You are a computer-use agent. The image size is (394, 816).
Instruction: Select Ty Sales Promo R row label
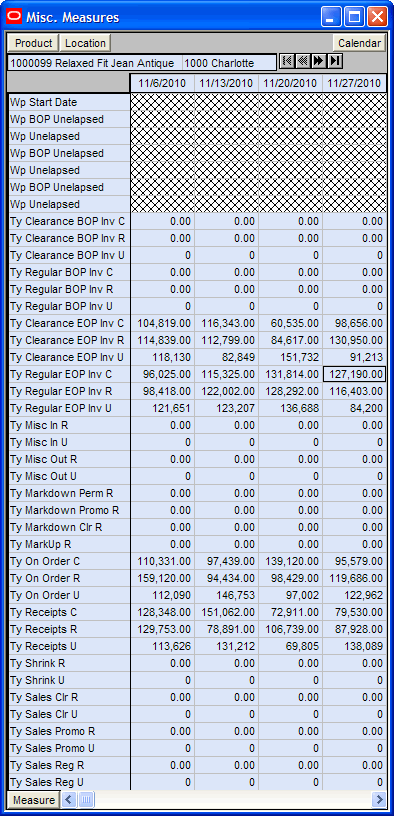pyautogui.click(x=69, y=732)
